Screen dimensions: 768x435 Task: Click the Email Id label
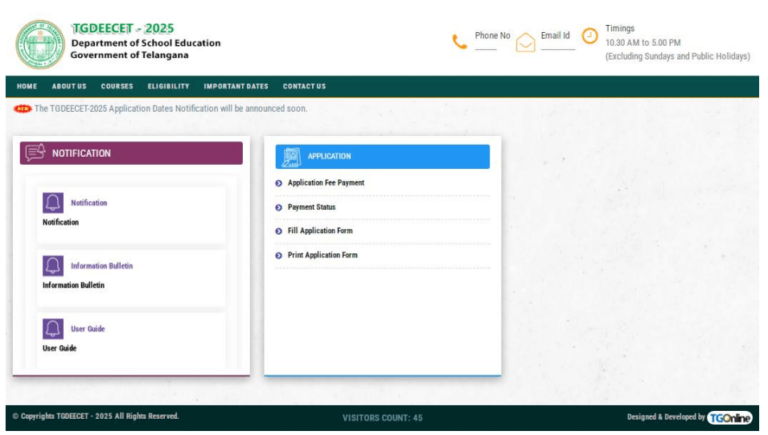[555, 36]
